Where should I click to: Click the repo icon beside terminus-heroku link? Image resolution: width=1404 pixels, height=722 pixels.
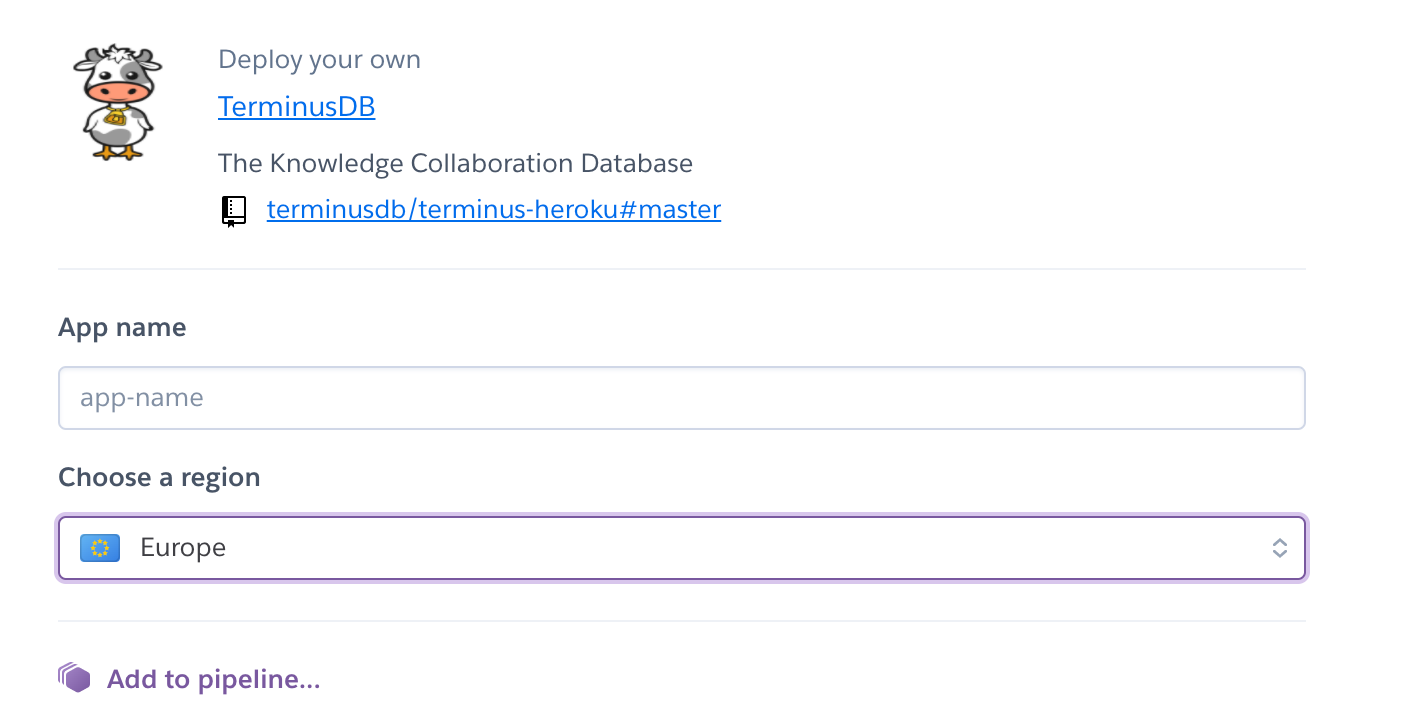[234, 209]
